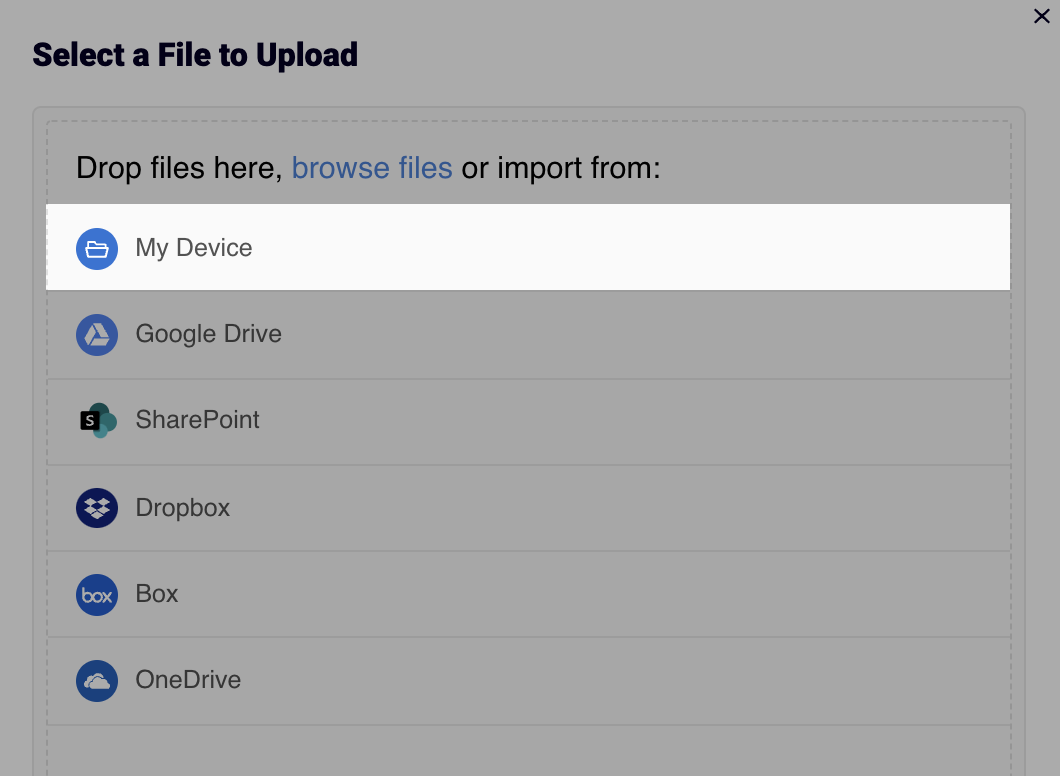Click the "Drop files here" text
Screen dimensions: 1060x776
point(179,168)
